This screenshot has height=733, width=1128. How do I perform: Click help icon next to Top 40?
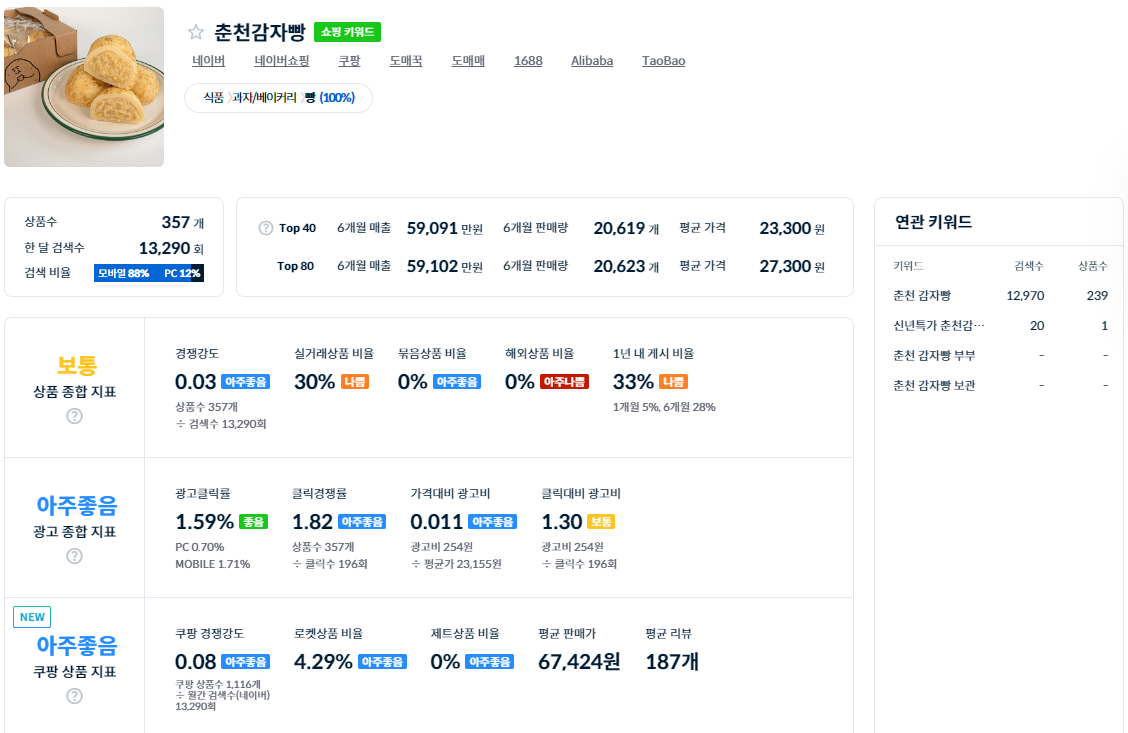click(x=265, y=228)
